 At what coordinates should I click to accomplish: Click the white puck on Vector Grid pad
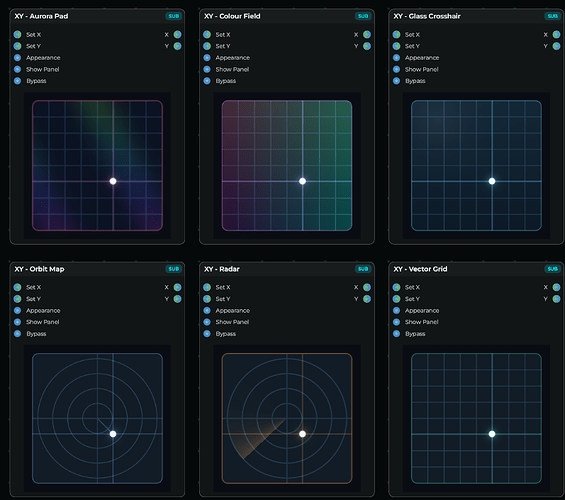point(492,434)
